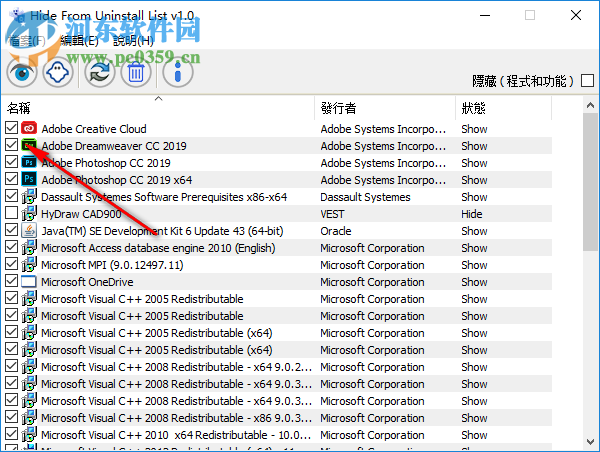Select the Visual C++ 2008 x86 row name

(x=176, y=418)
